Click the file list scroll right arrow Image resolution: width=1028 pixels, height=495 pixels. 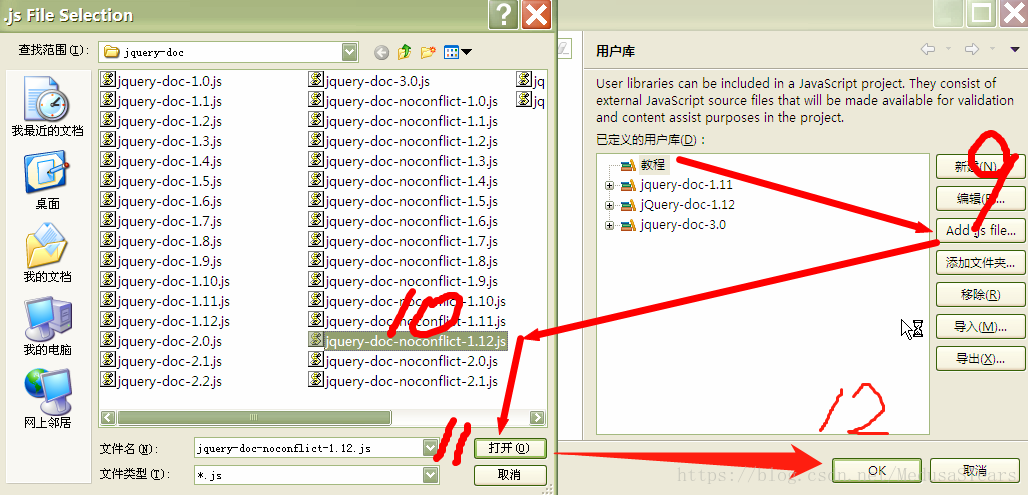[537, 418]
